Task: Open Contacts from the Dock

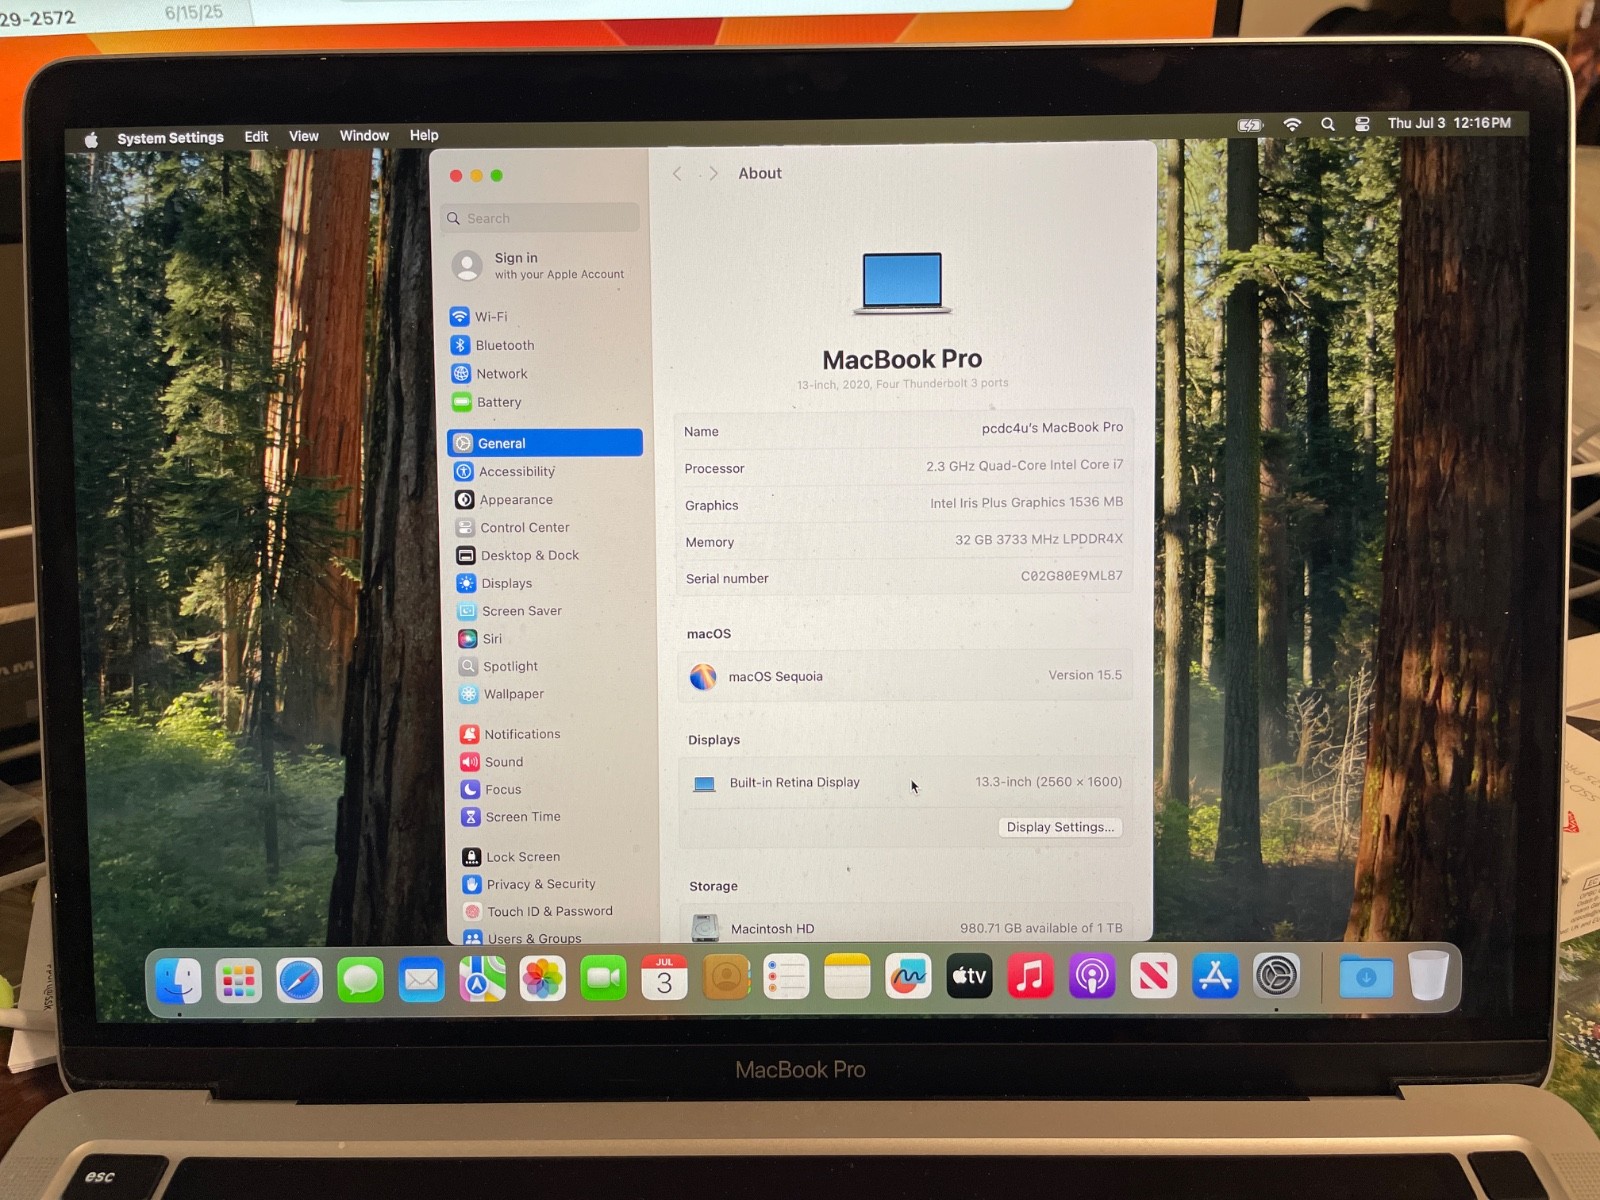Action: click(x=726, y=978)
